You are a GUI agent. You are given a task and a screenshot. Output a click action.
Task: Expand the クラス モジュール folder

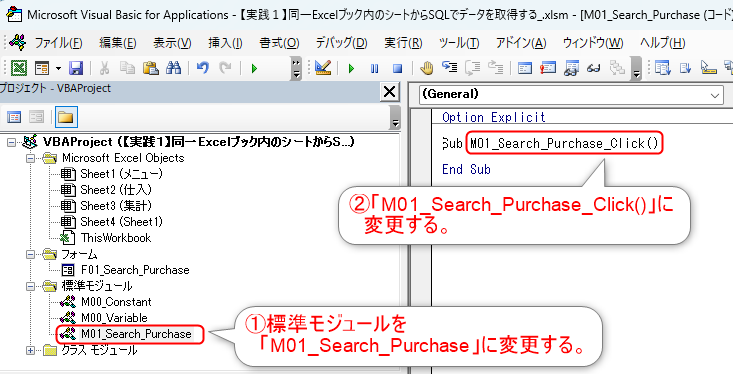pos(30,350)
